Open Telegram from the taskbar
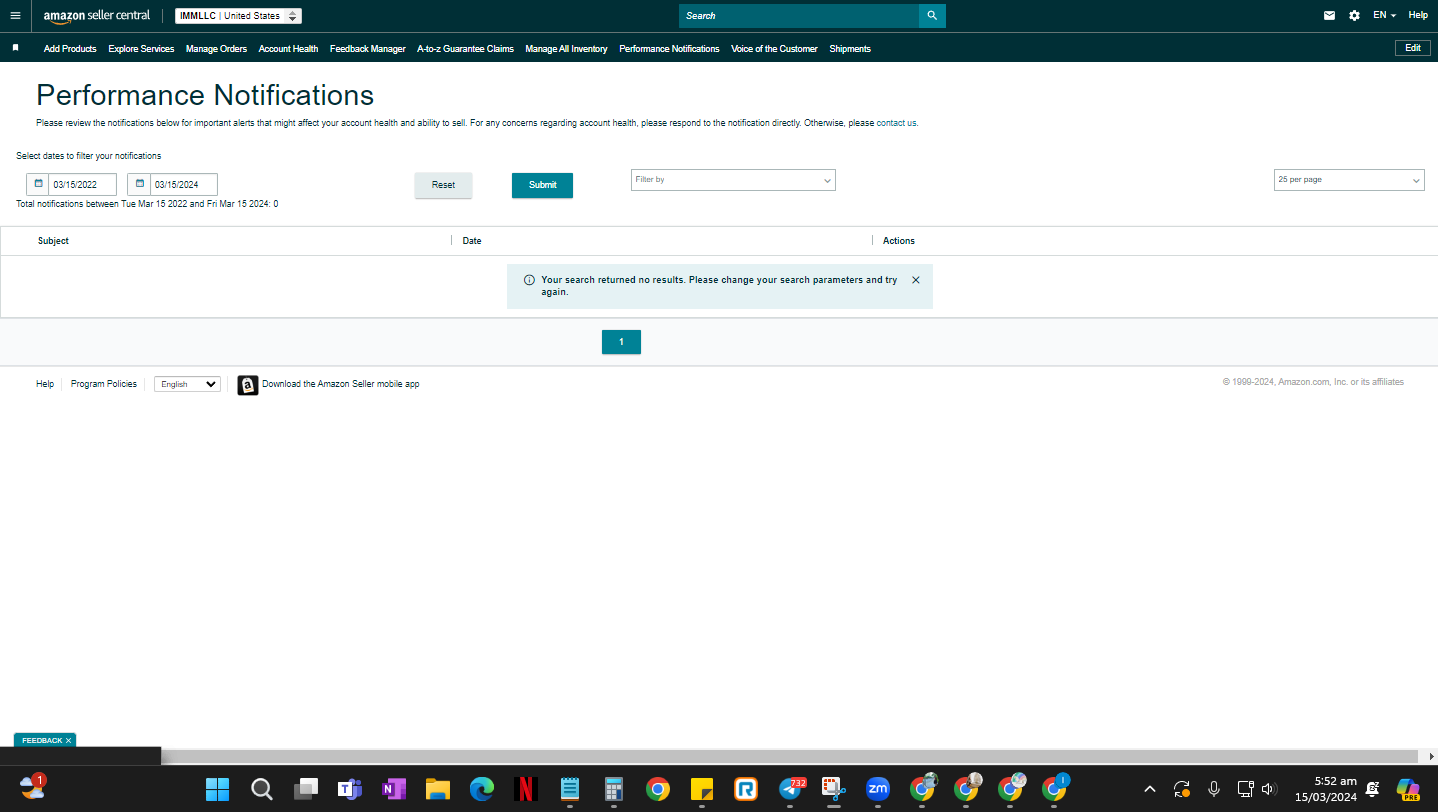 [791, 789]
